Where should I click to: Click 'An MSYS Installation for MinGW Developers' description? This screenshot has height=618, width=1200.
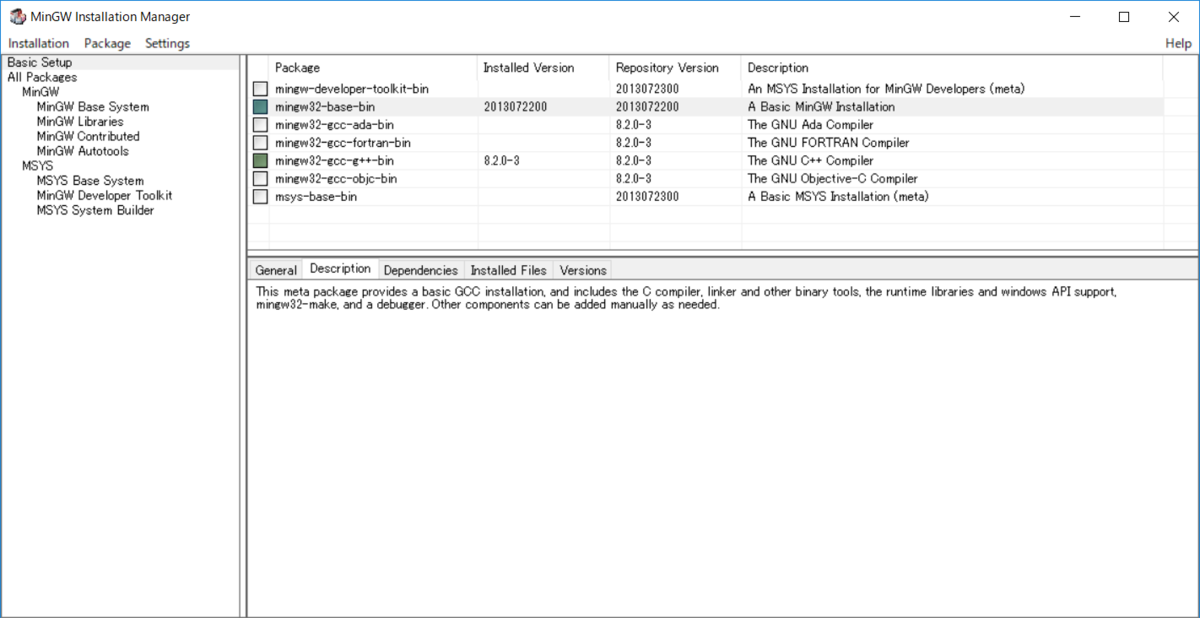[886, 89]
